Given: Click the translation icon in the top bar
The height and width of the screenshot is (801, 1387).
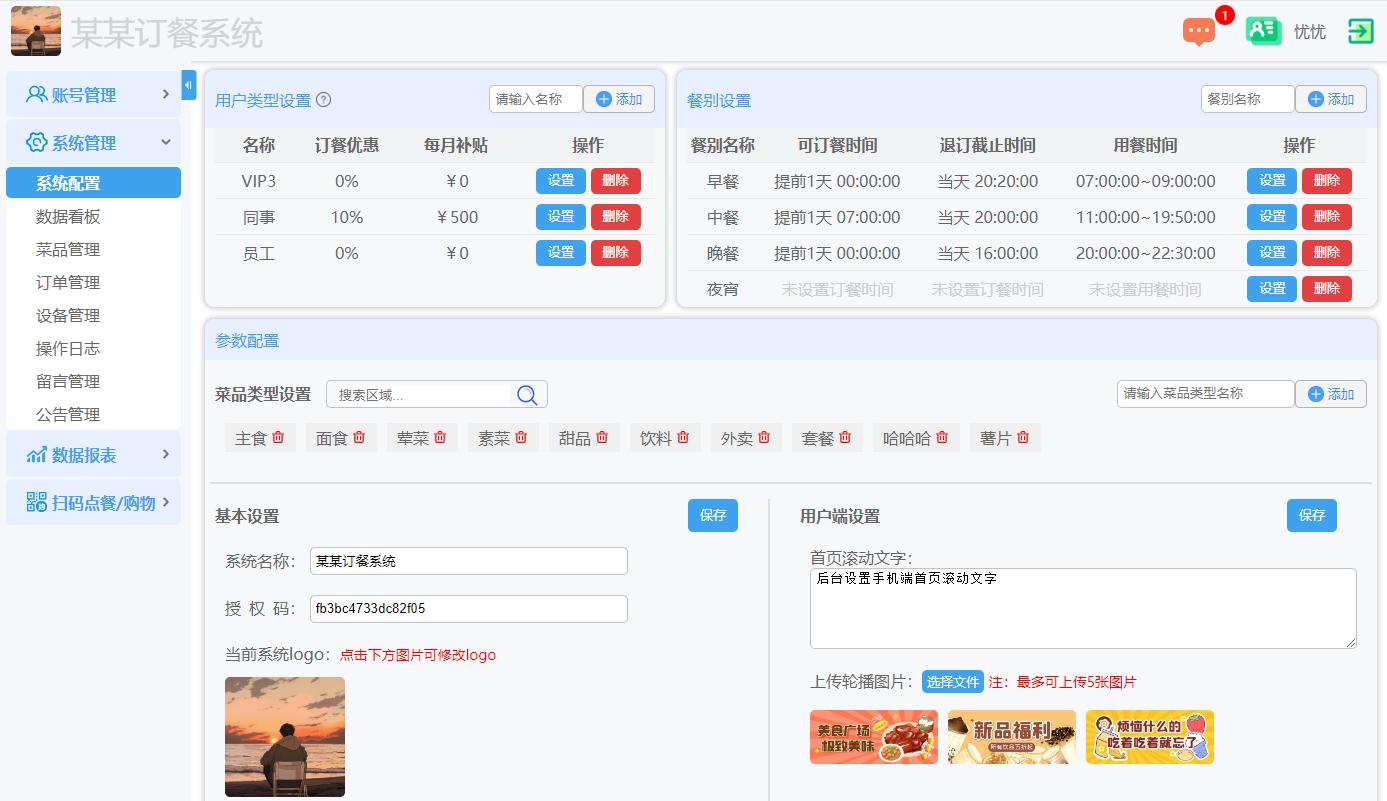Looking at the screenshot, I should (x=1263, y=31).
